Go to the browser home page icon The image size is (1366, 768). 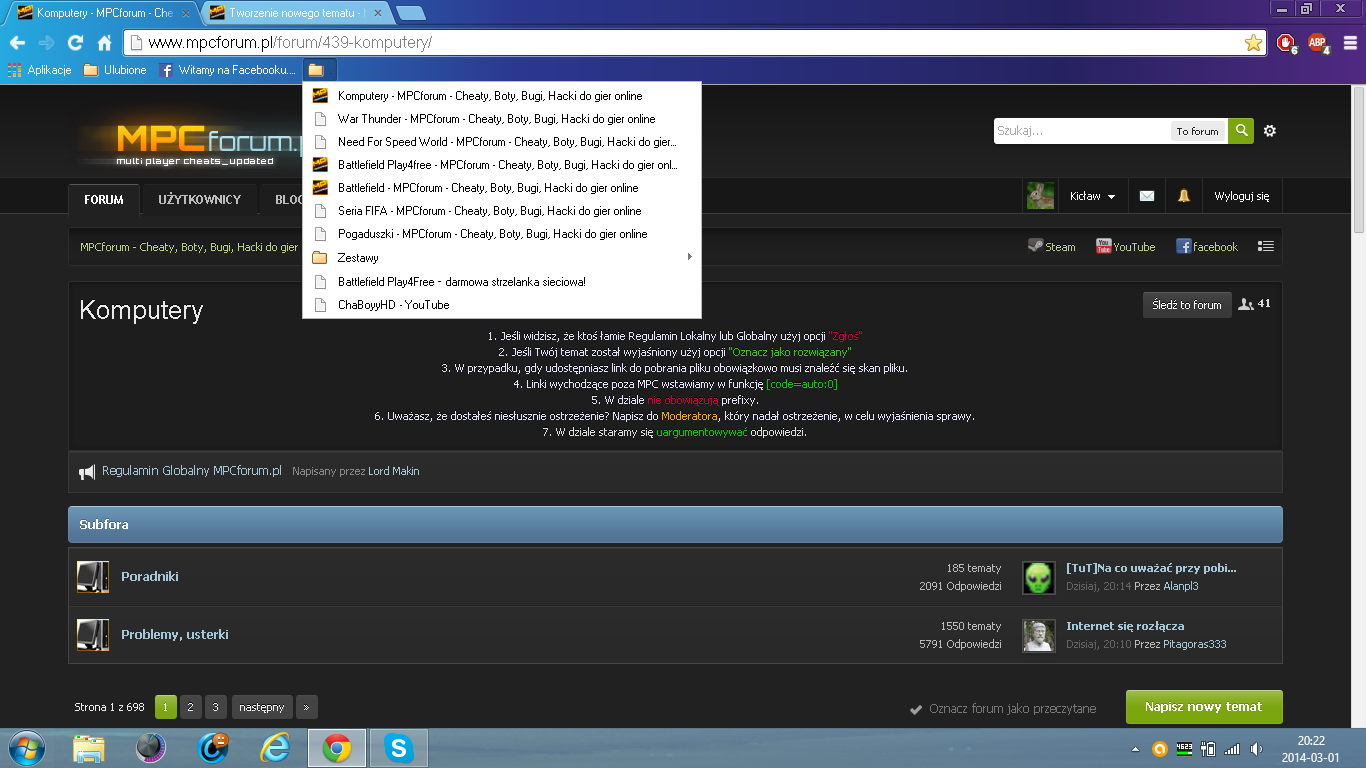point(104,43)
